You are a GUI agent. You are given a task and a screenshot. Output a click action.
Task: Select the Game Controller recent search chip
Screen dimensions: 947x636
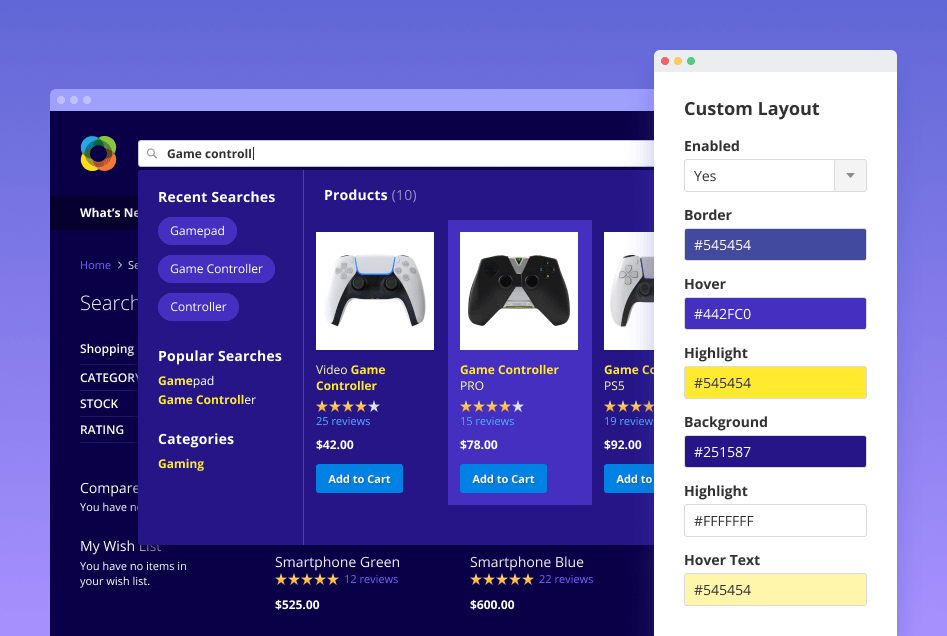point(216,269)
